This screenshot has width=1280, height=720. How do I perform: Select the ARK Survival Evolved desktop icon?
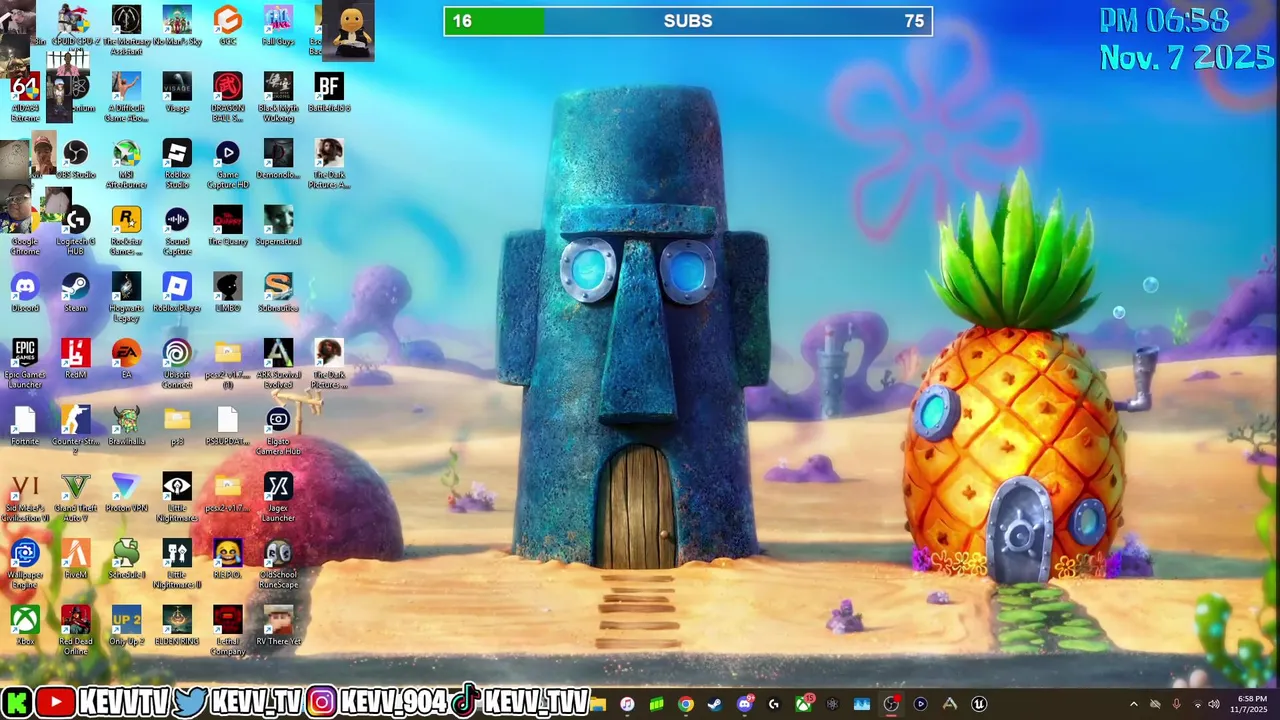278,363
